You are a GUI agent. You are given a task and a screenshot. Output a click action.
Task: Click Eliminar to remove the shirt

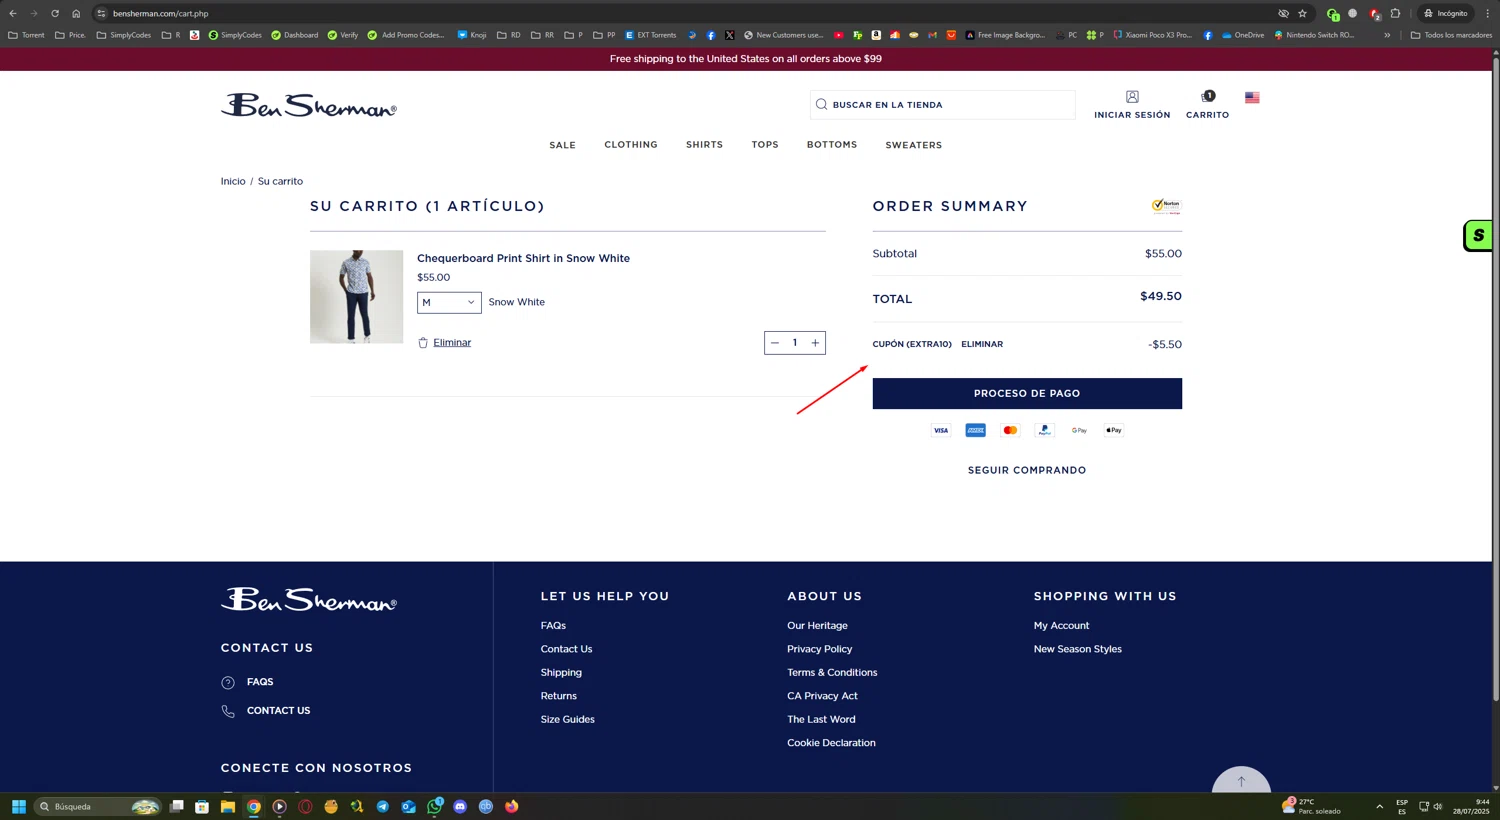[x=452, y=343]
